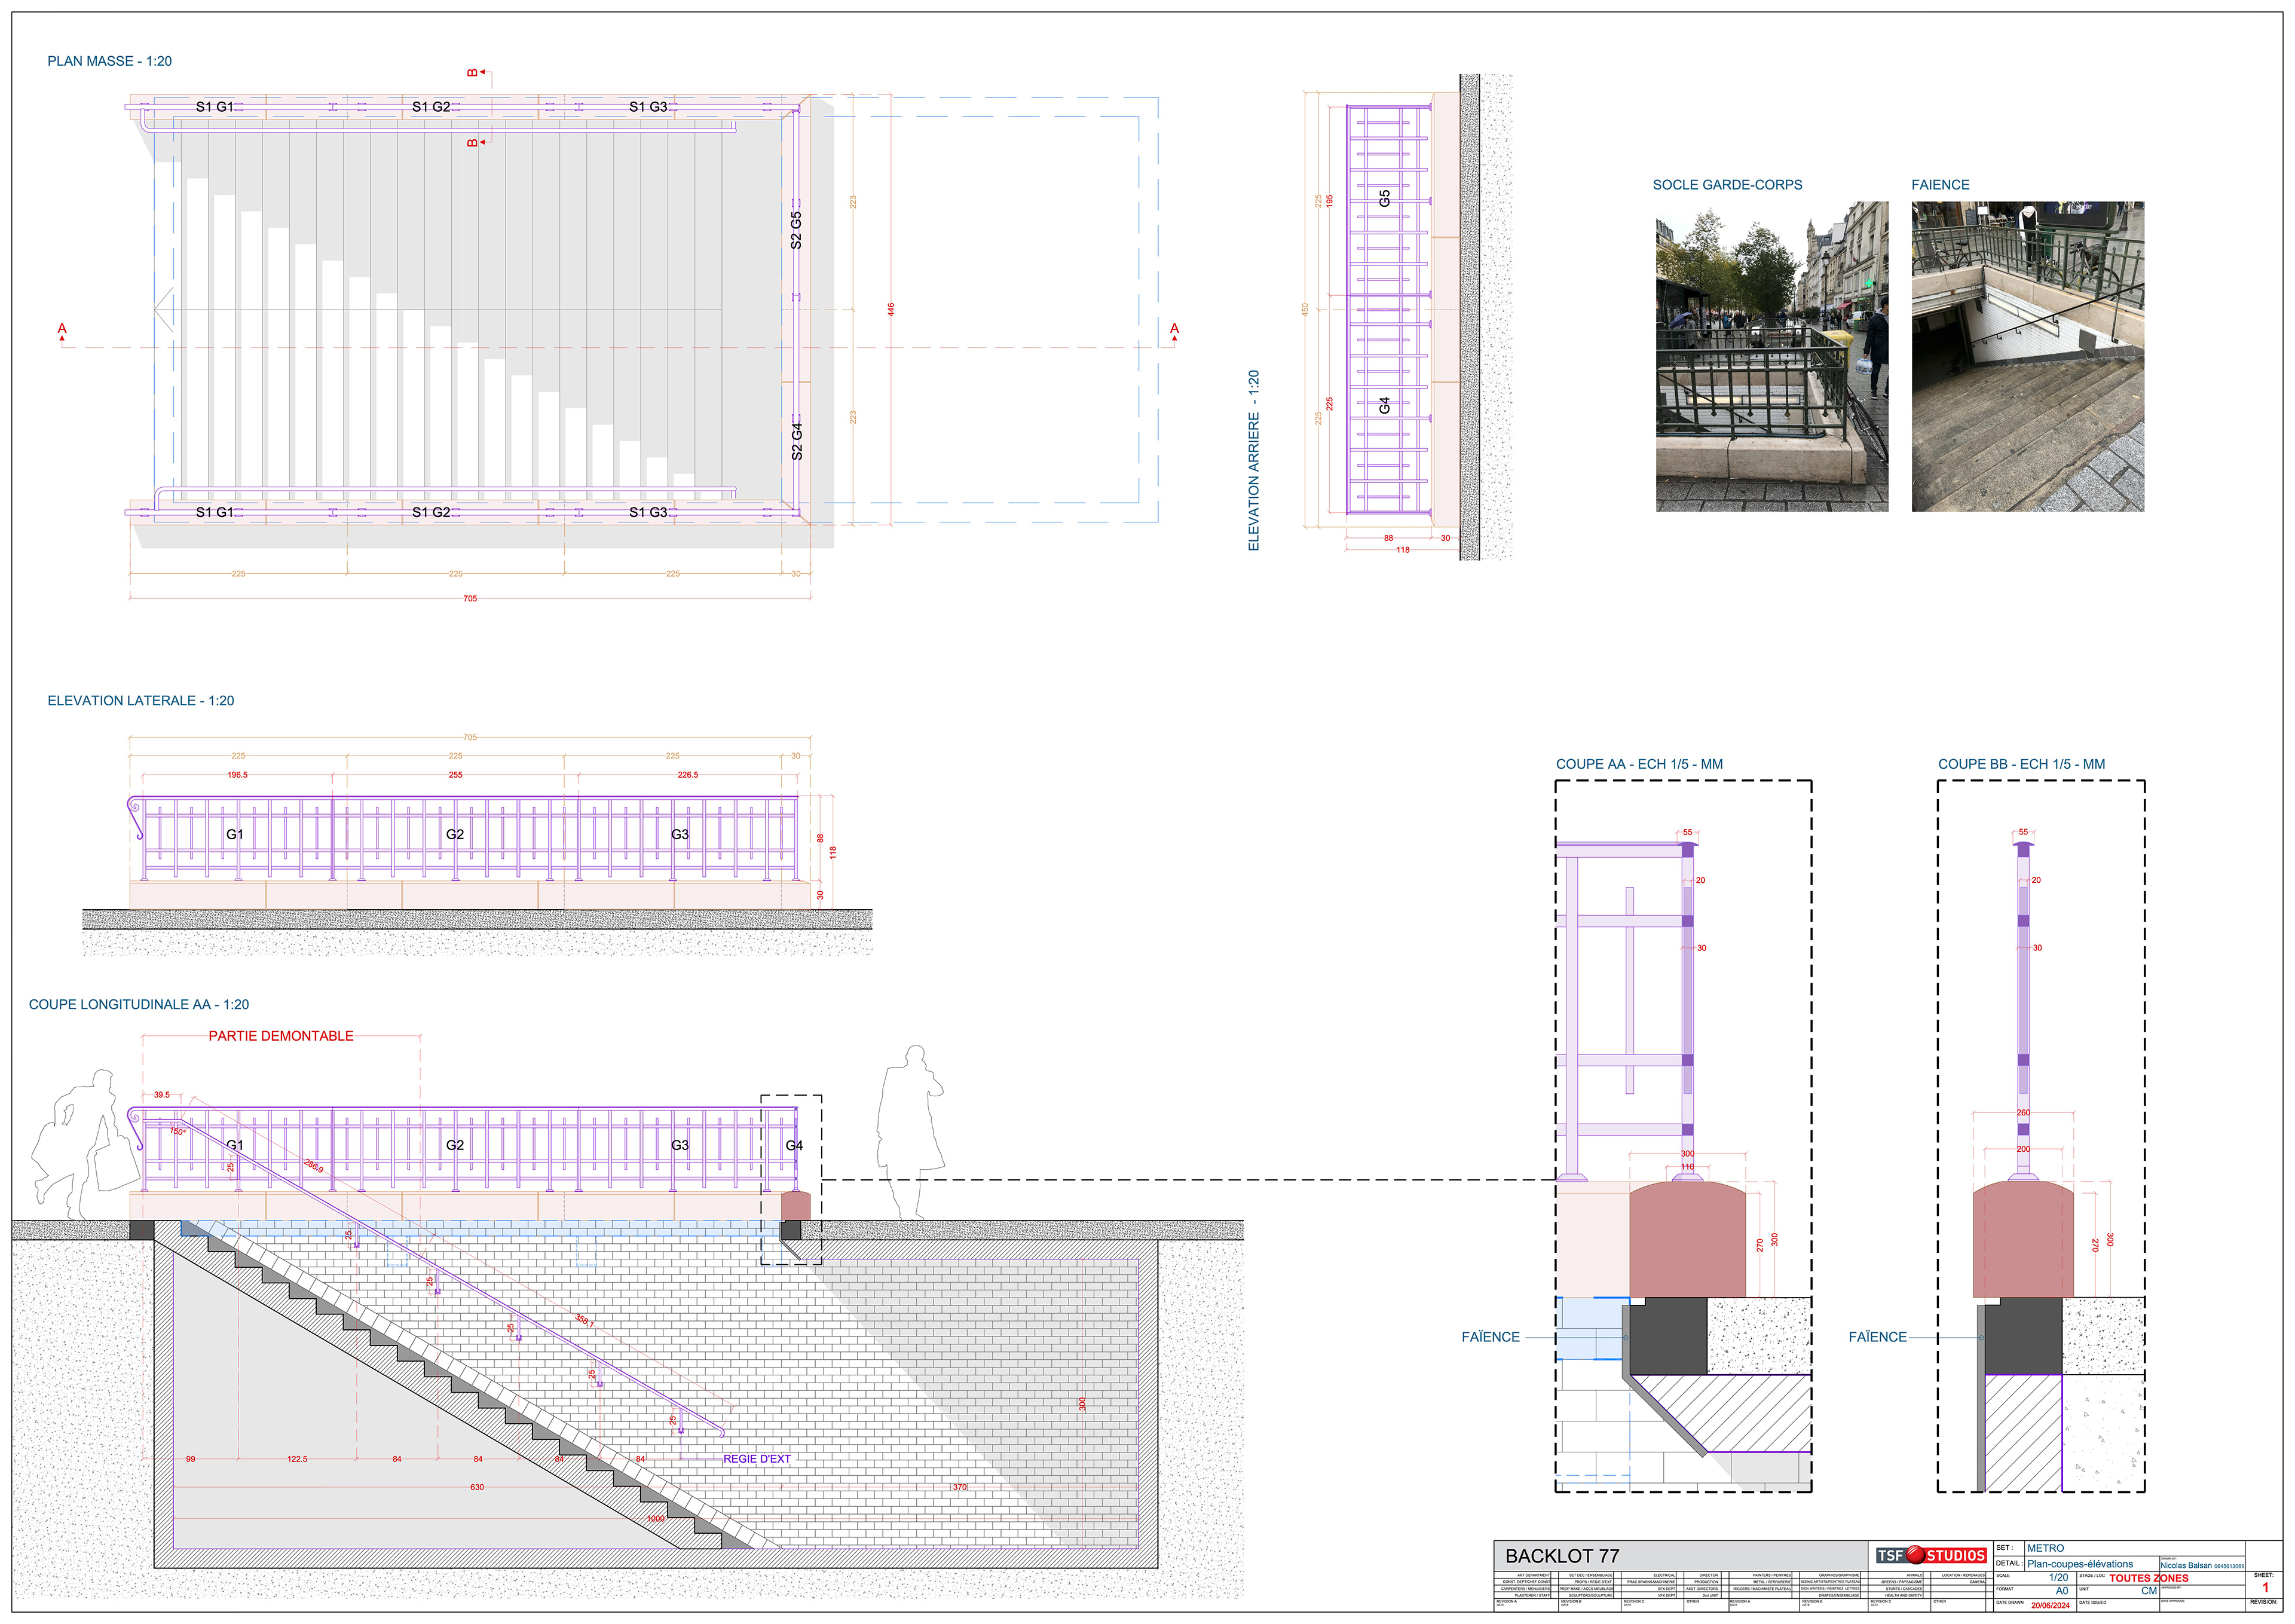2295x1624 pixels.
Task: Select the 'BACKLOT 77' project title
Action: [x=1562, y=1556]
